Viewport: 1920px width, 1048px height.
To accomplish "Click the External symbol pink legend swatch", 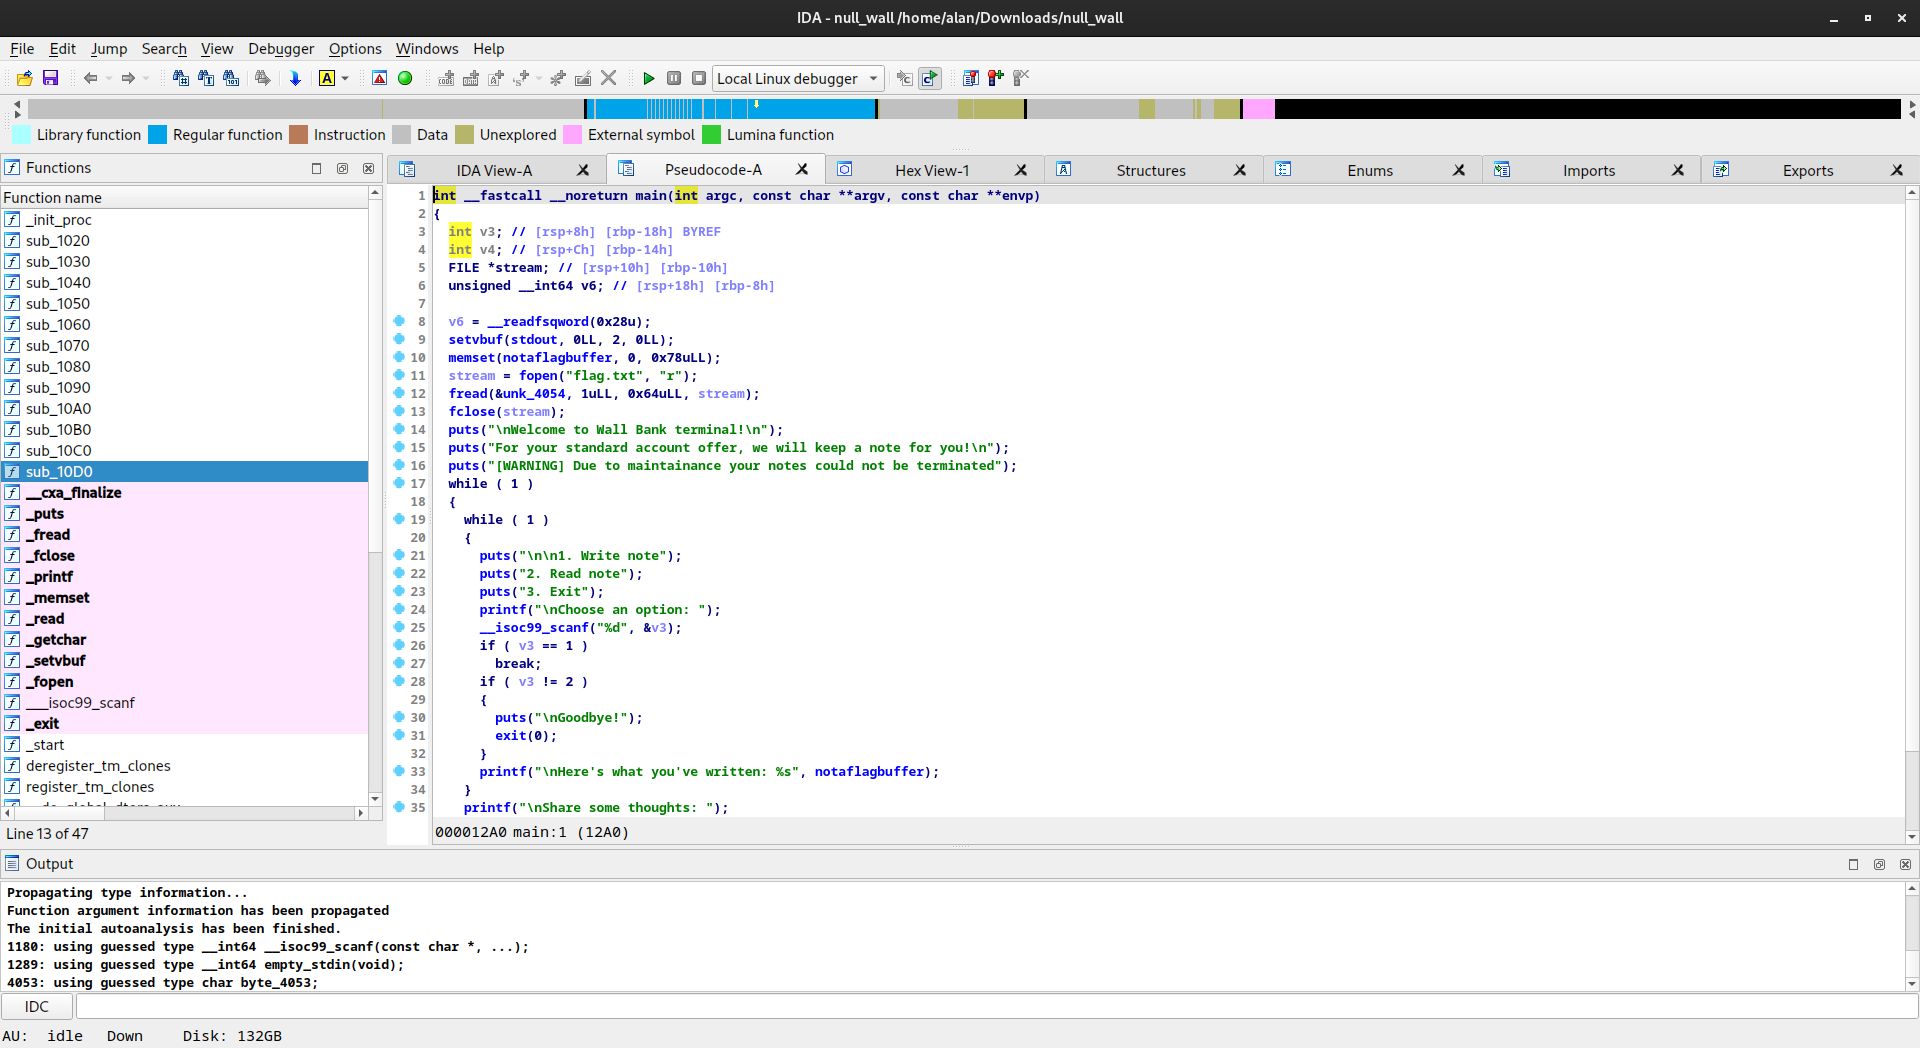I will click(572, 134).
